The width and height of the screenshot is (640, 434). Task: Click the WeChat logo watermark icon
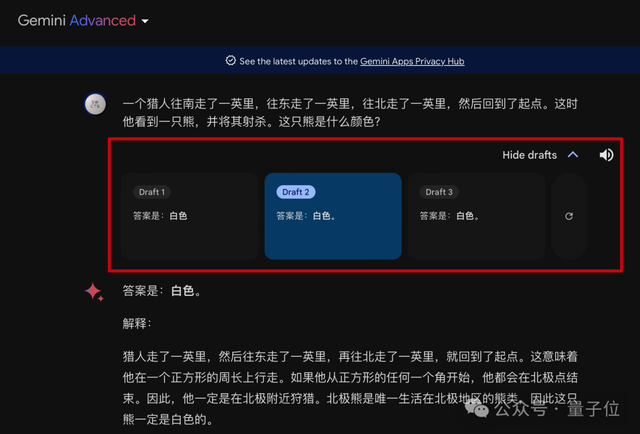pyautogui.click(x=476, y=408)
